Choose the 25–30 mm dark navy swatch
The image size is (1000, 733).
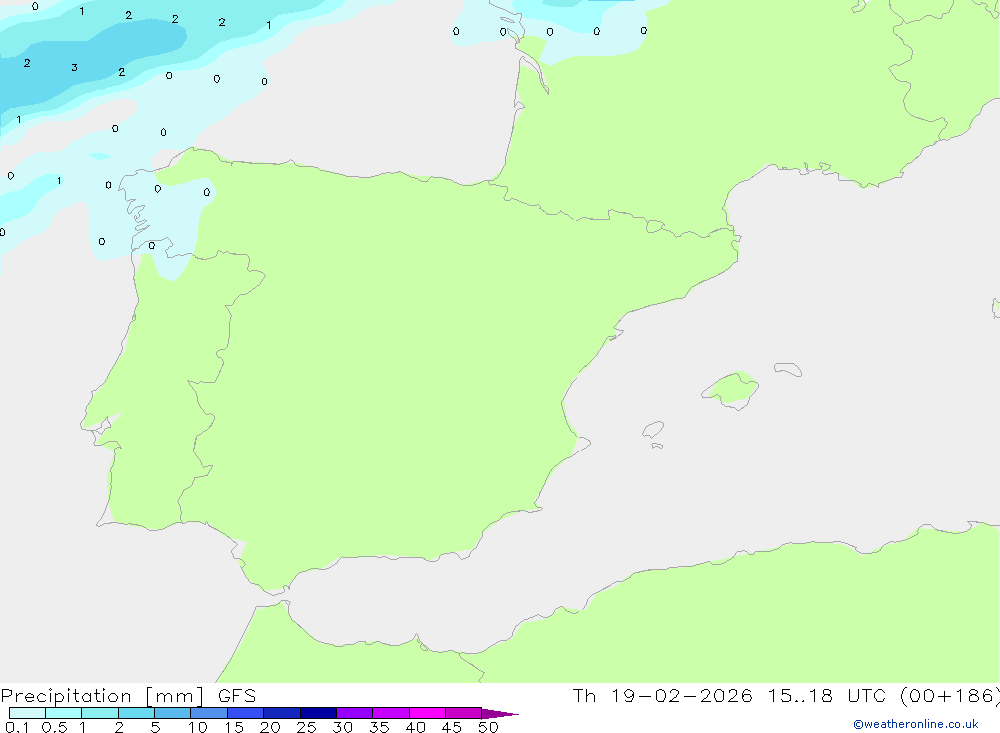pyautogui.click(x=318, y=713)
